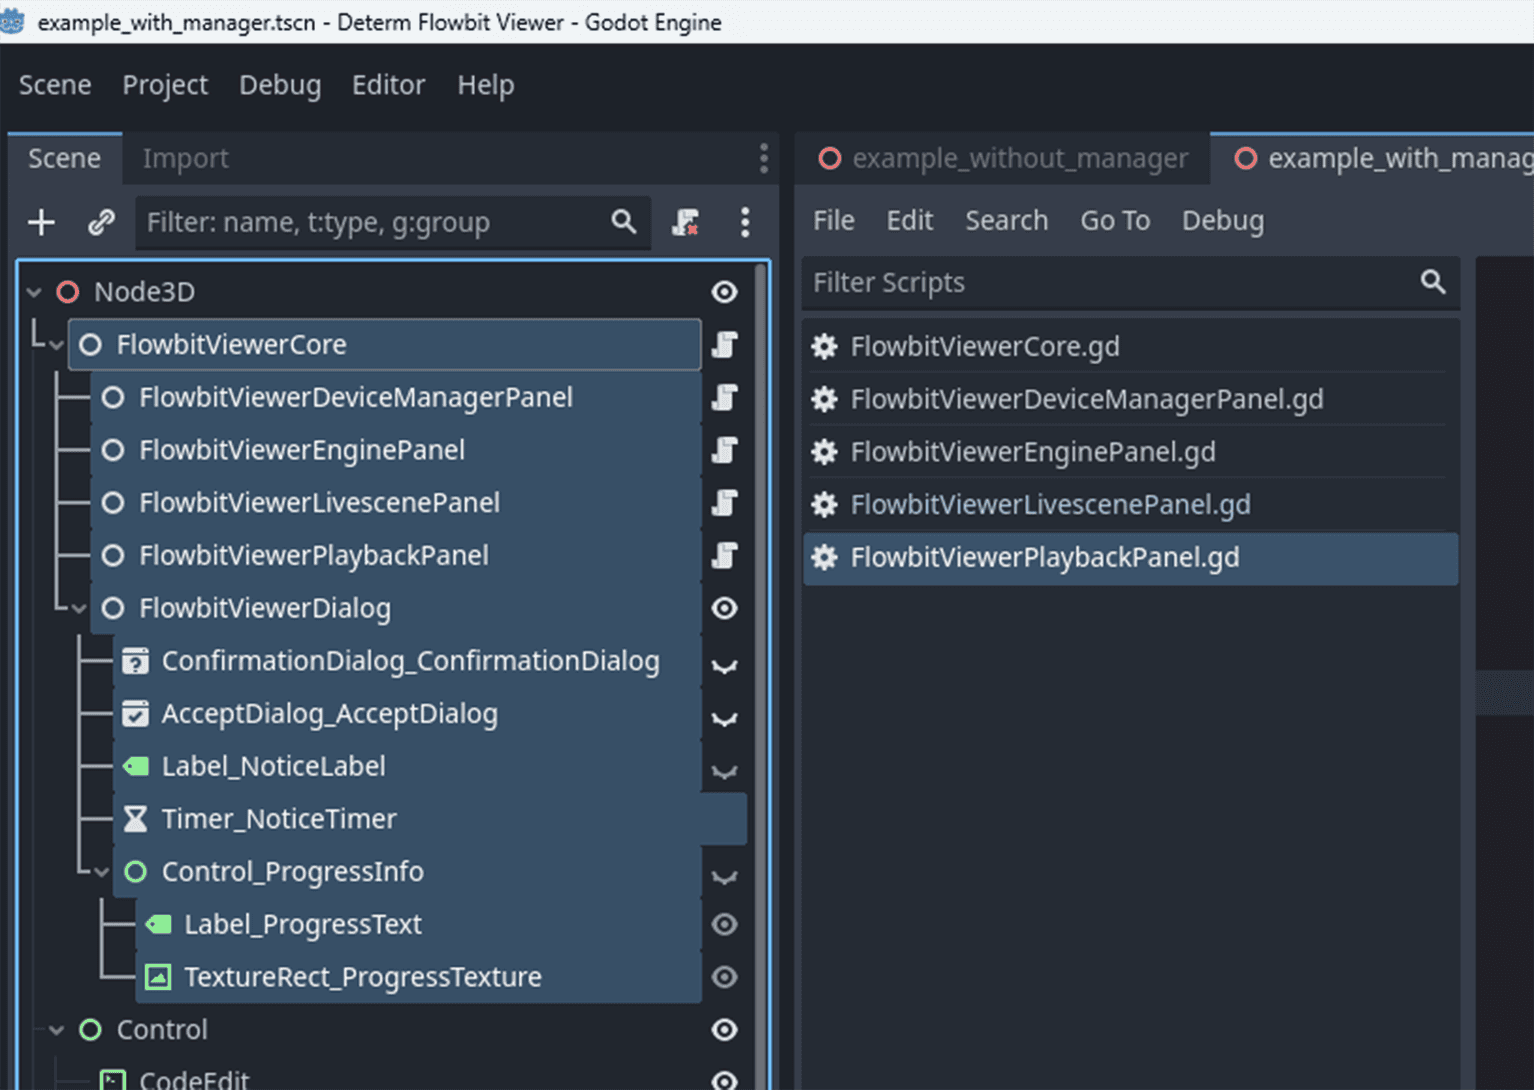Image resolution: width=1534 pixels, height=1090 pixels.
Task: Open the Editor menu
Action: (388, 85)
